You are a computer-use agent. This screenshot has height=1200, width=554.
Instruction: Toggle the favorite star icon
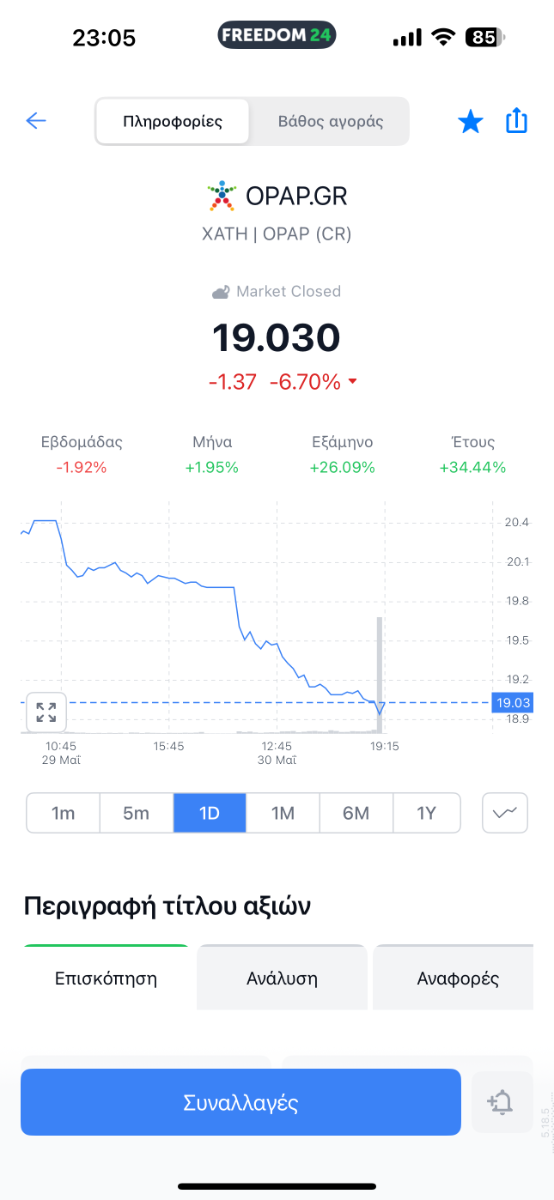470,122
